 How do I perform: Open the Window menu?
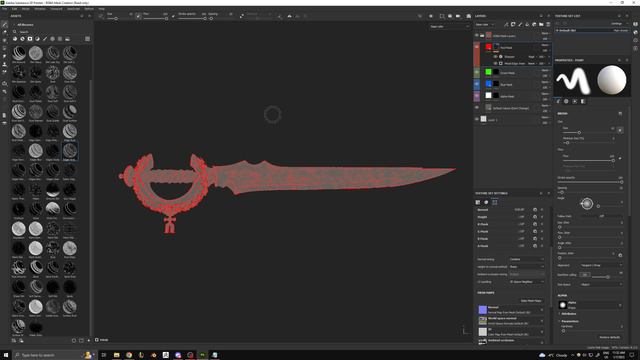[40, 9]
